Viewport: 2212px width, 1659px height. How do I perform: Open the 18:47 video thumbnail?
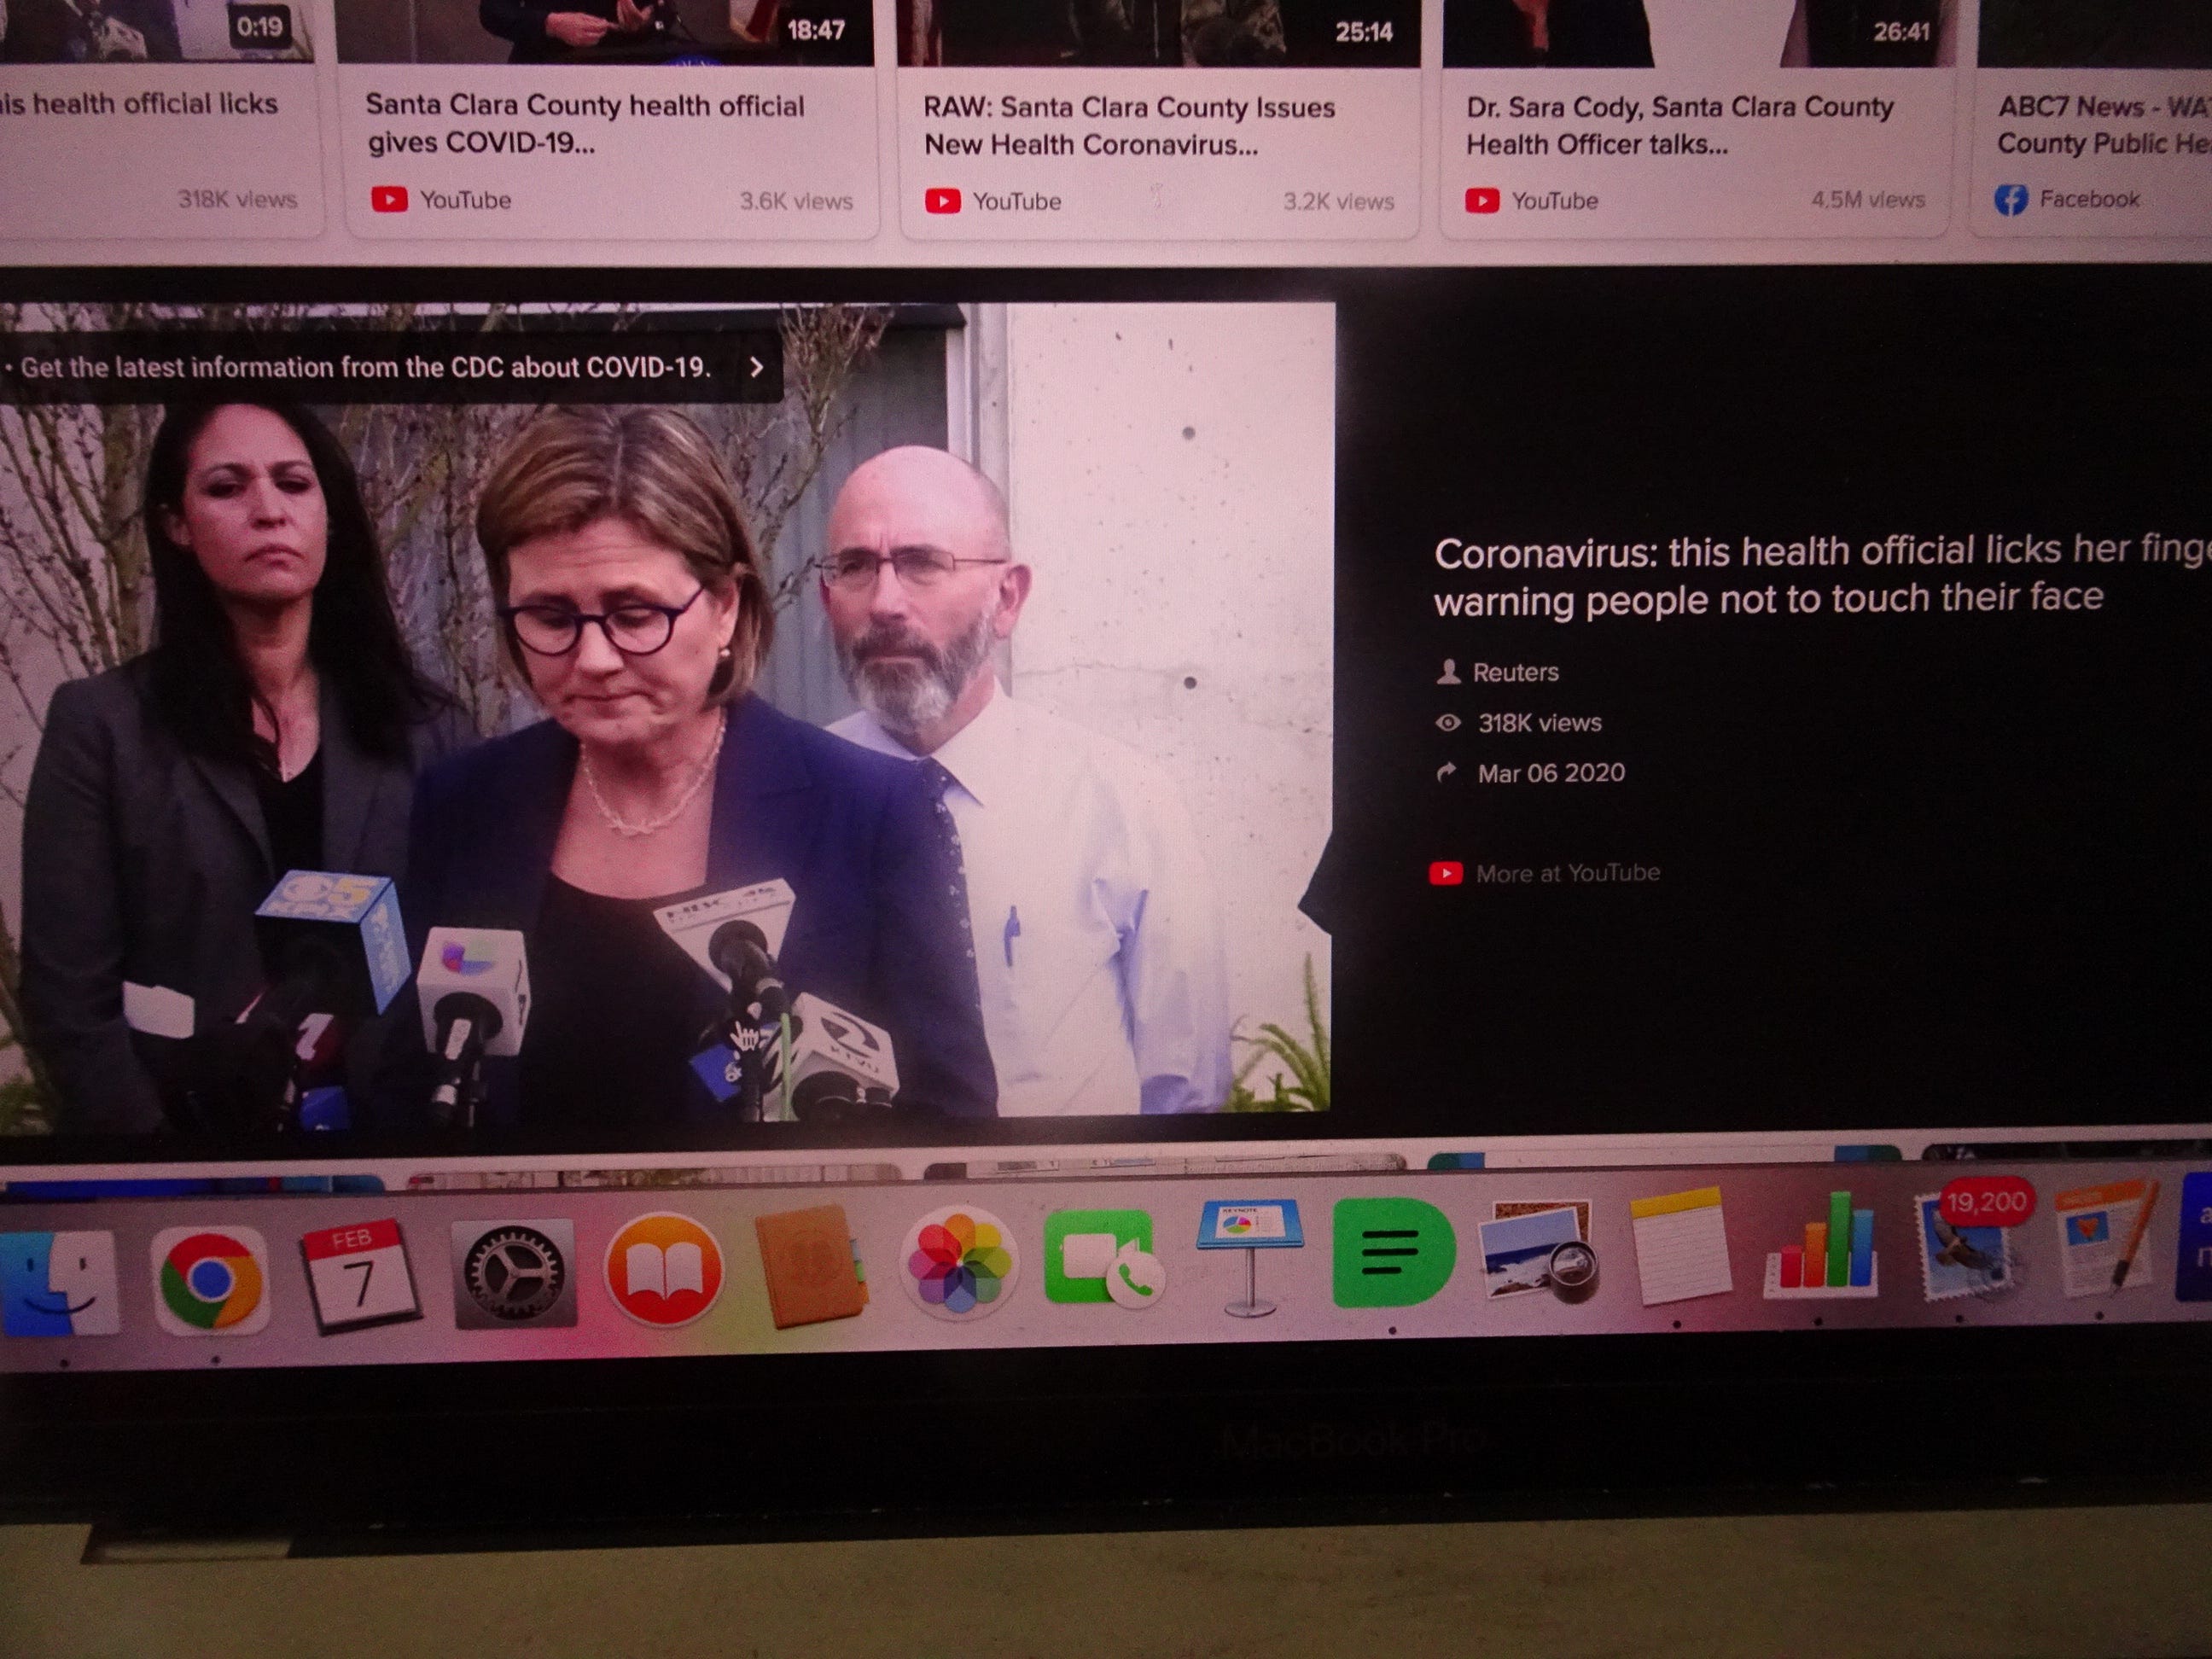click(x=606, y=32)
